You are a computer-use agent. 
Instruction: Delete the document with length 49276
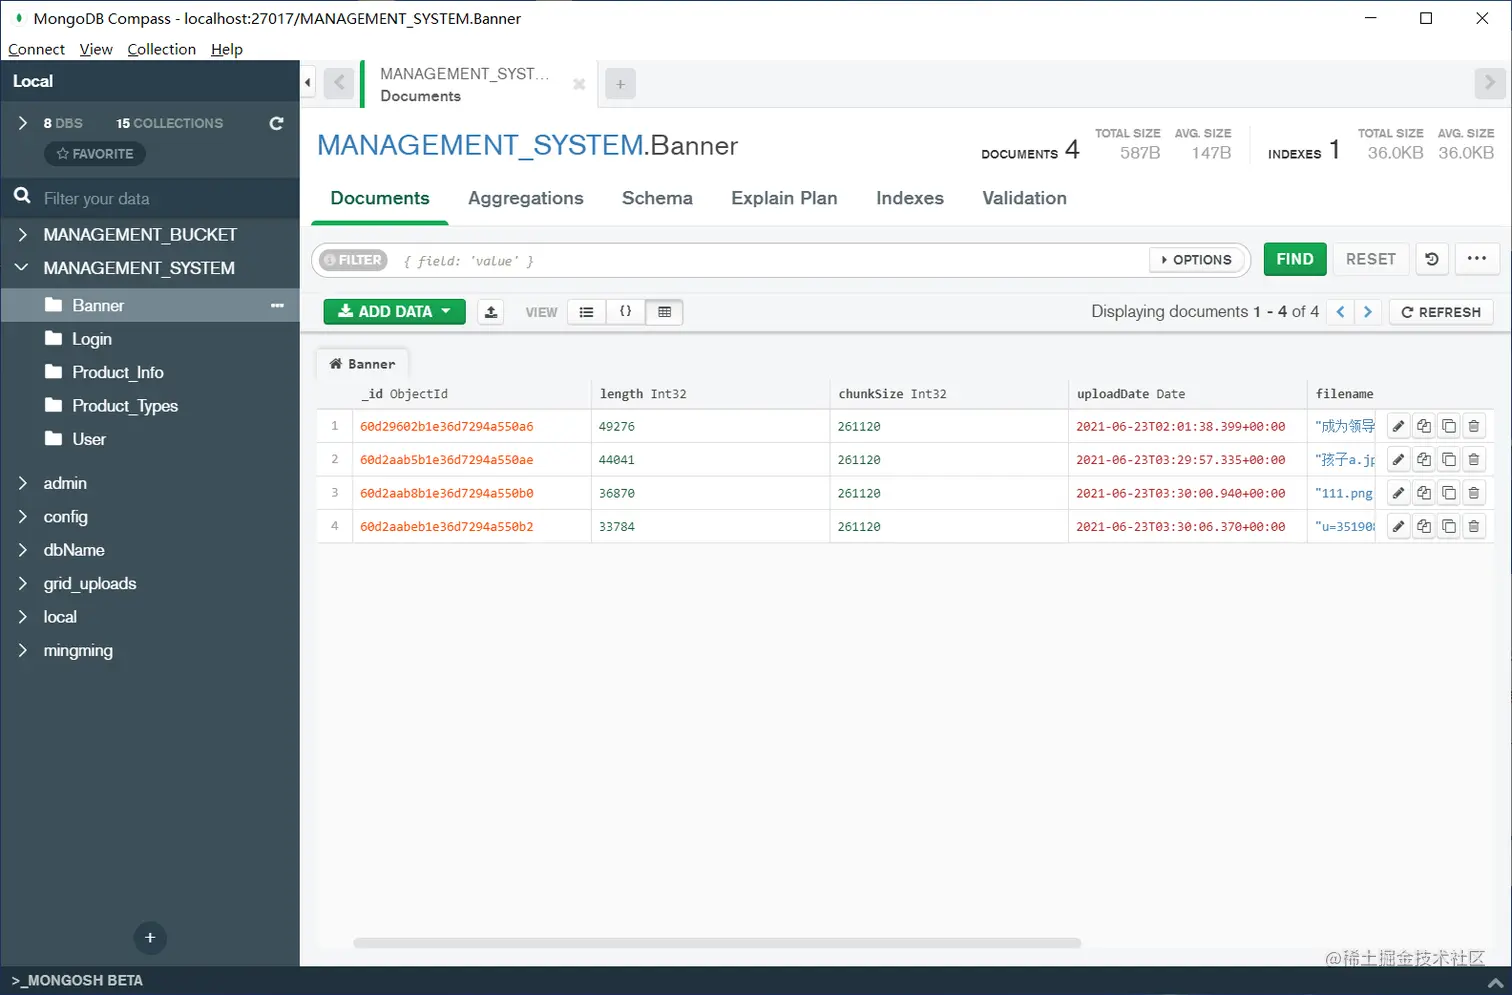click(1474, 426)
